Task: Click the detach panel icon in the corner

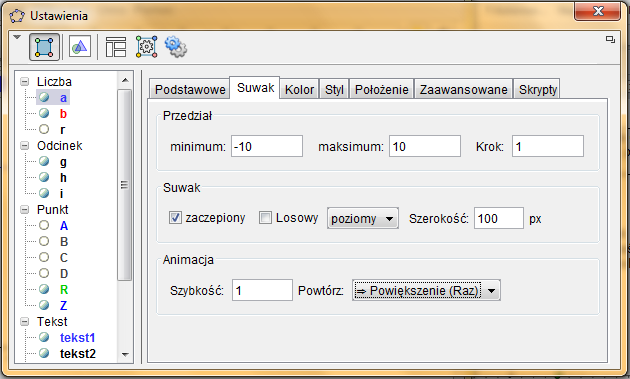Action: [x=610, y=39]
